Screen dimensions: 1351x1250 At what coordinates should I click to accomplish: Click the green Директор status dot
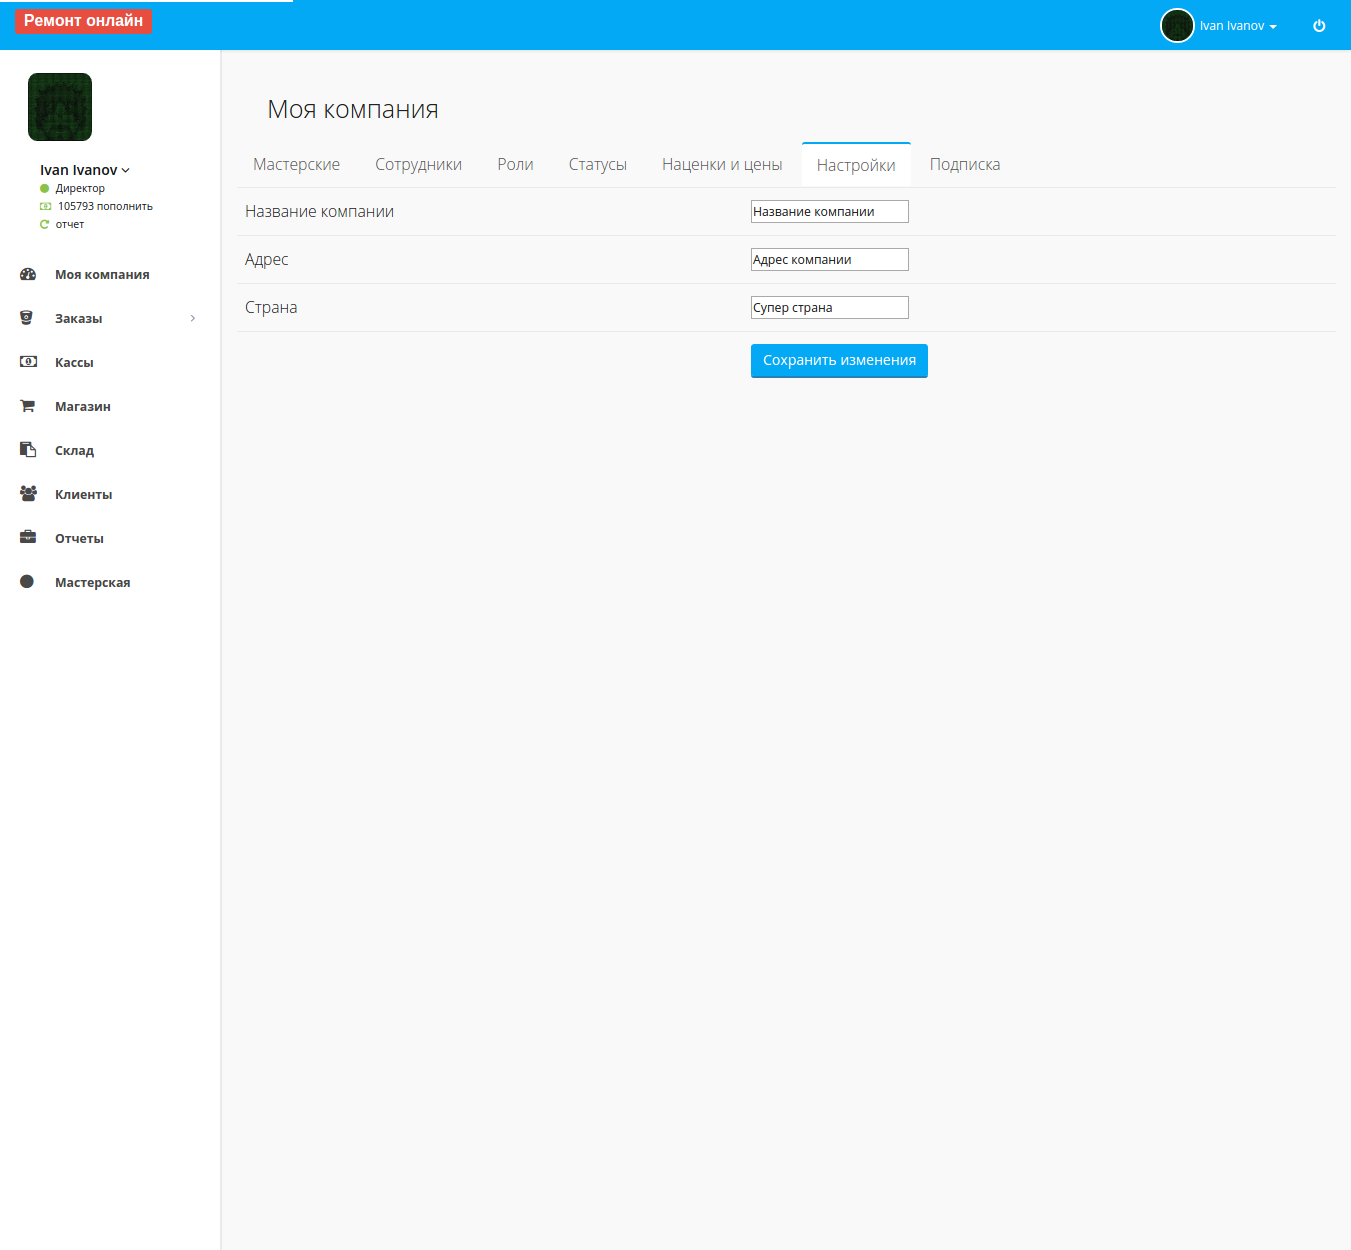click(44, 188)
